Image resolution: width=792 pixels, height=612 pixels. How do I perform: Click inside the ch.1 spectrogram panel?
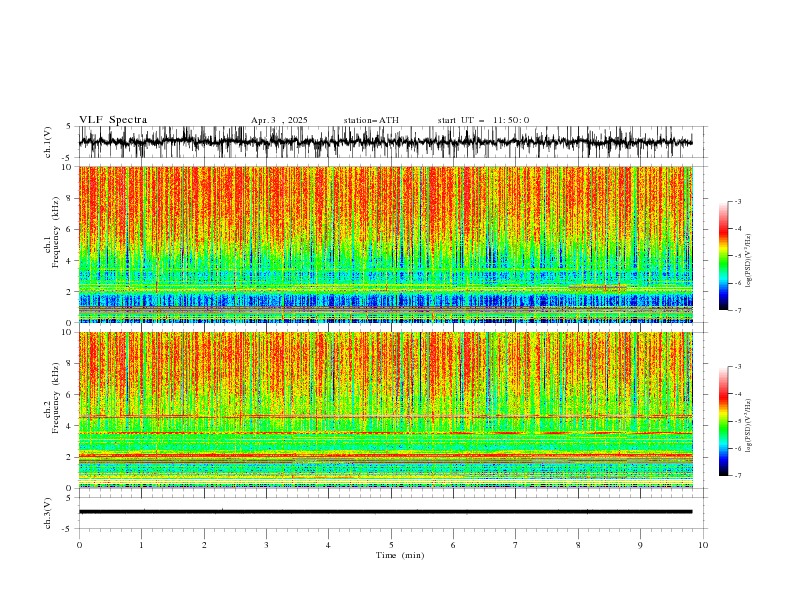click(386, 244)
